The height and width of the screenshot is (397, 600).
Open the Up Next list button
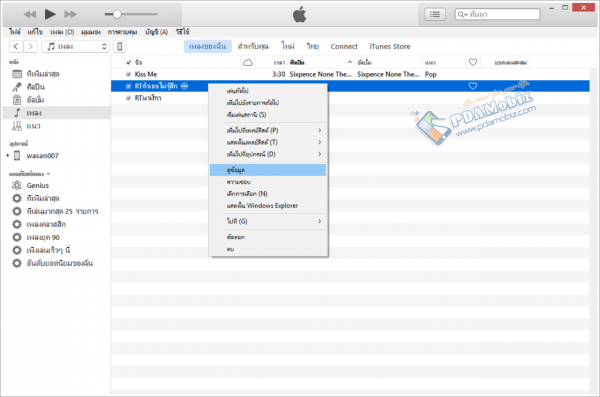(435, 14)
